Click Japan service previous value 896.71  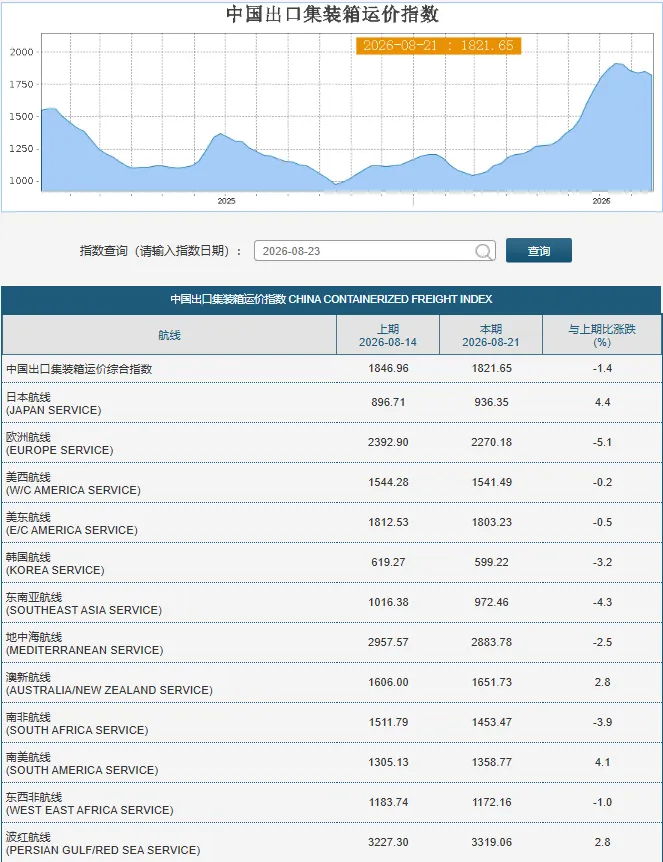tap(388, 402)
